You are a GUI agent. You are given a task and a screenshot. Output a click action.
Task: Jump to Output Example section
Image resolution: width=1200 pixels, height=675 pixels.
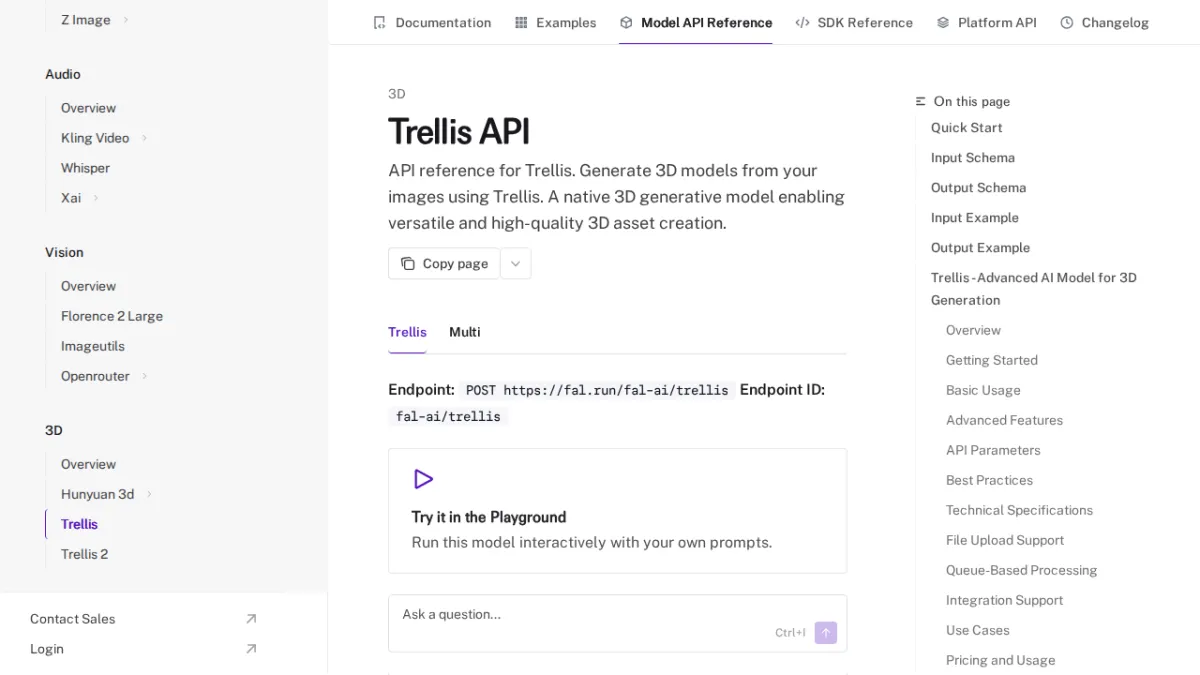[x=980, y=248]
